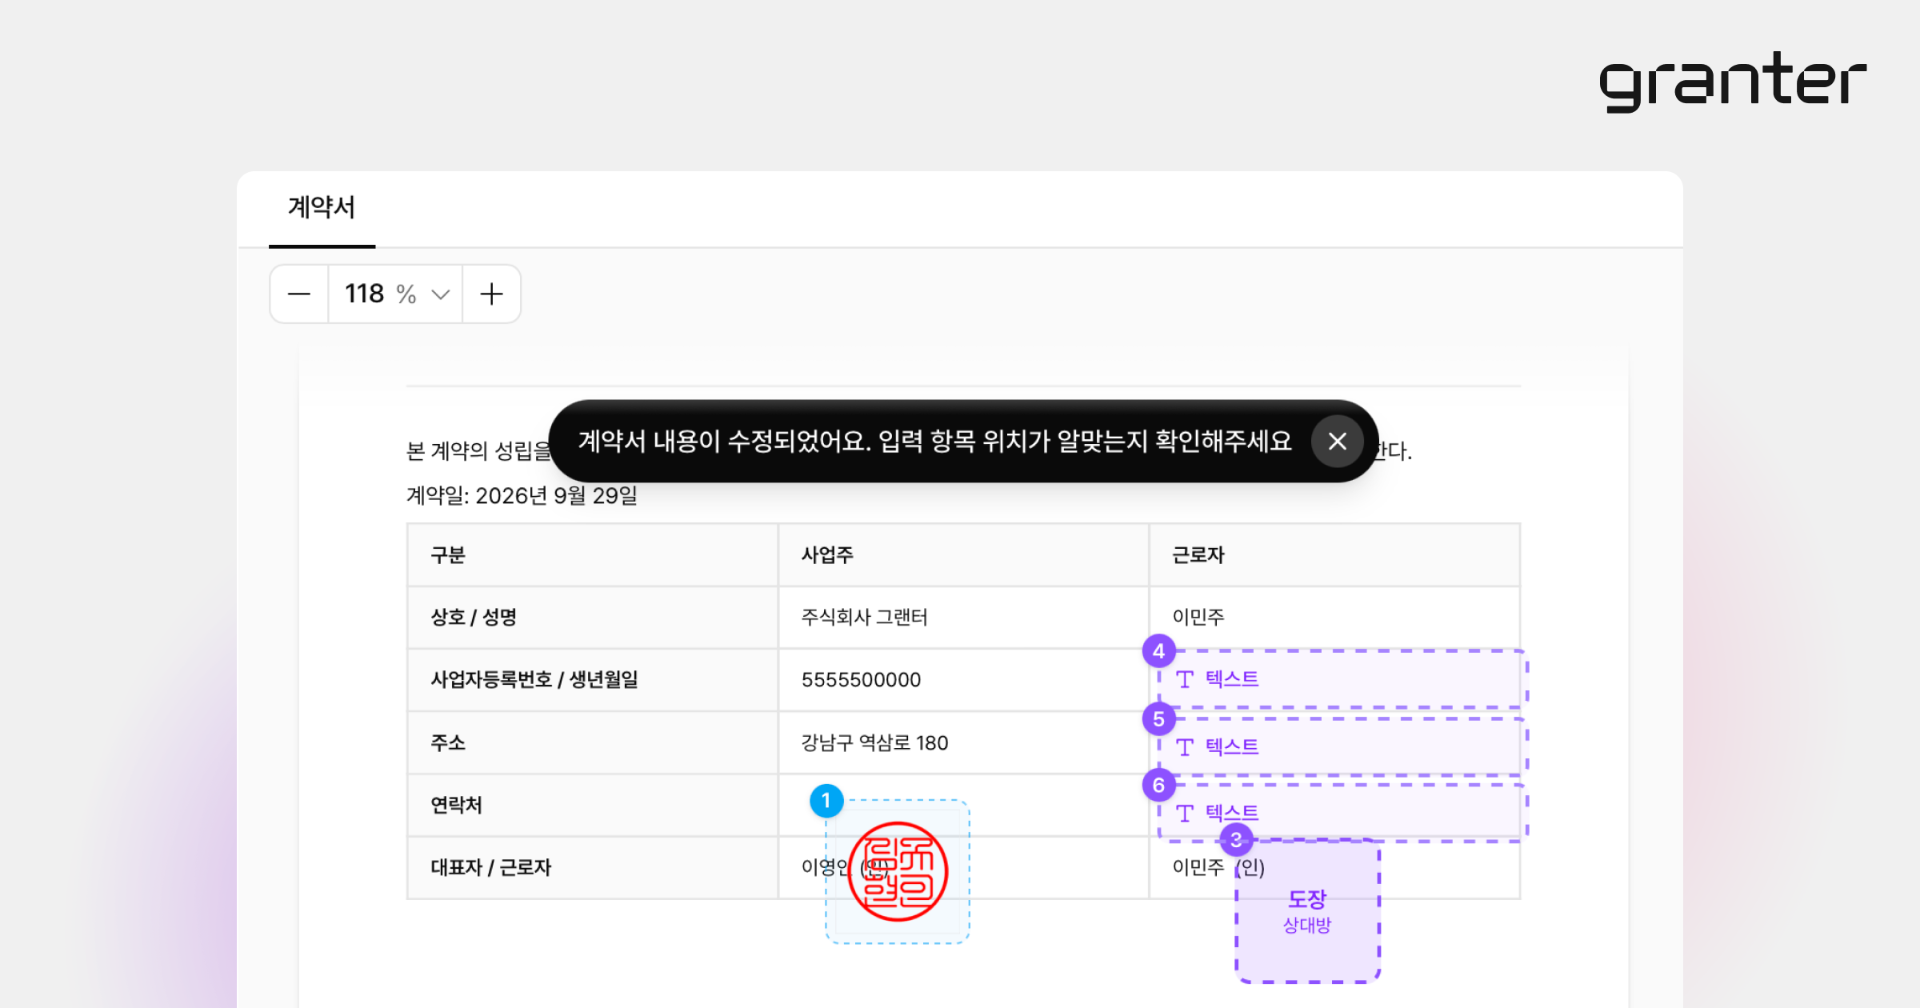Viewport: 1920px width, 1008px height.
Task: Click the 근로자 column header
Action: [x=1198, y=555]
